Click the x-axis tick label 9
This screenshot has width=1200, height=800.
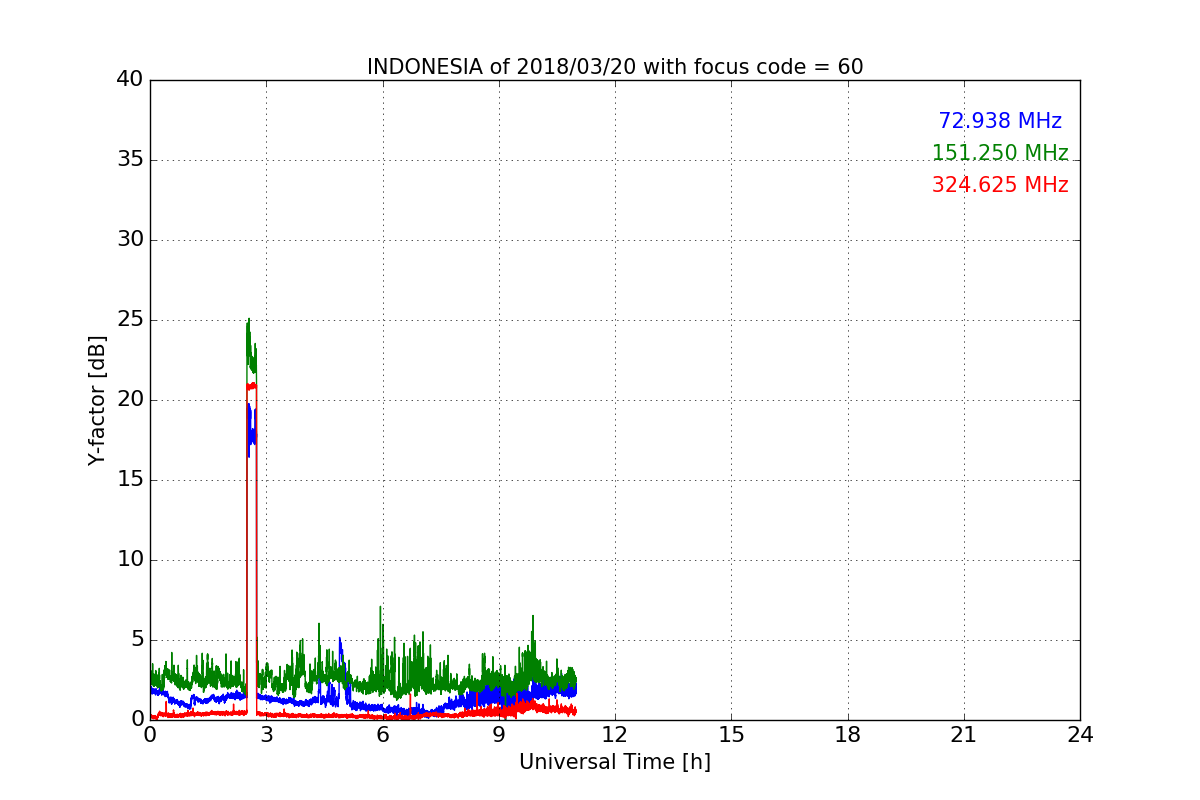[499, 735]
